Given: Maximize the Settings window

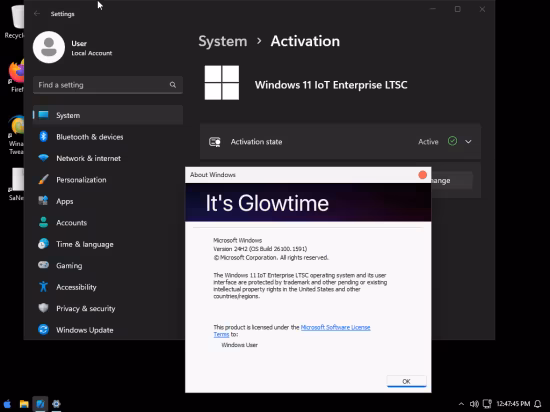Looking at the screenshot, I should [458, 9].
